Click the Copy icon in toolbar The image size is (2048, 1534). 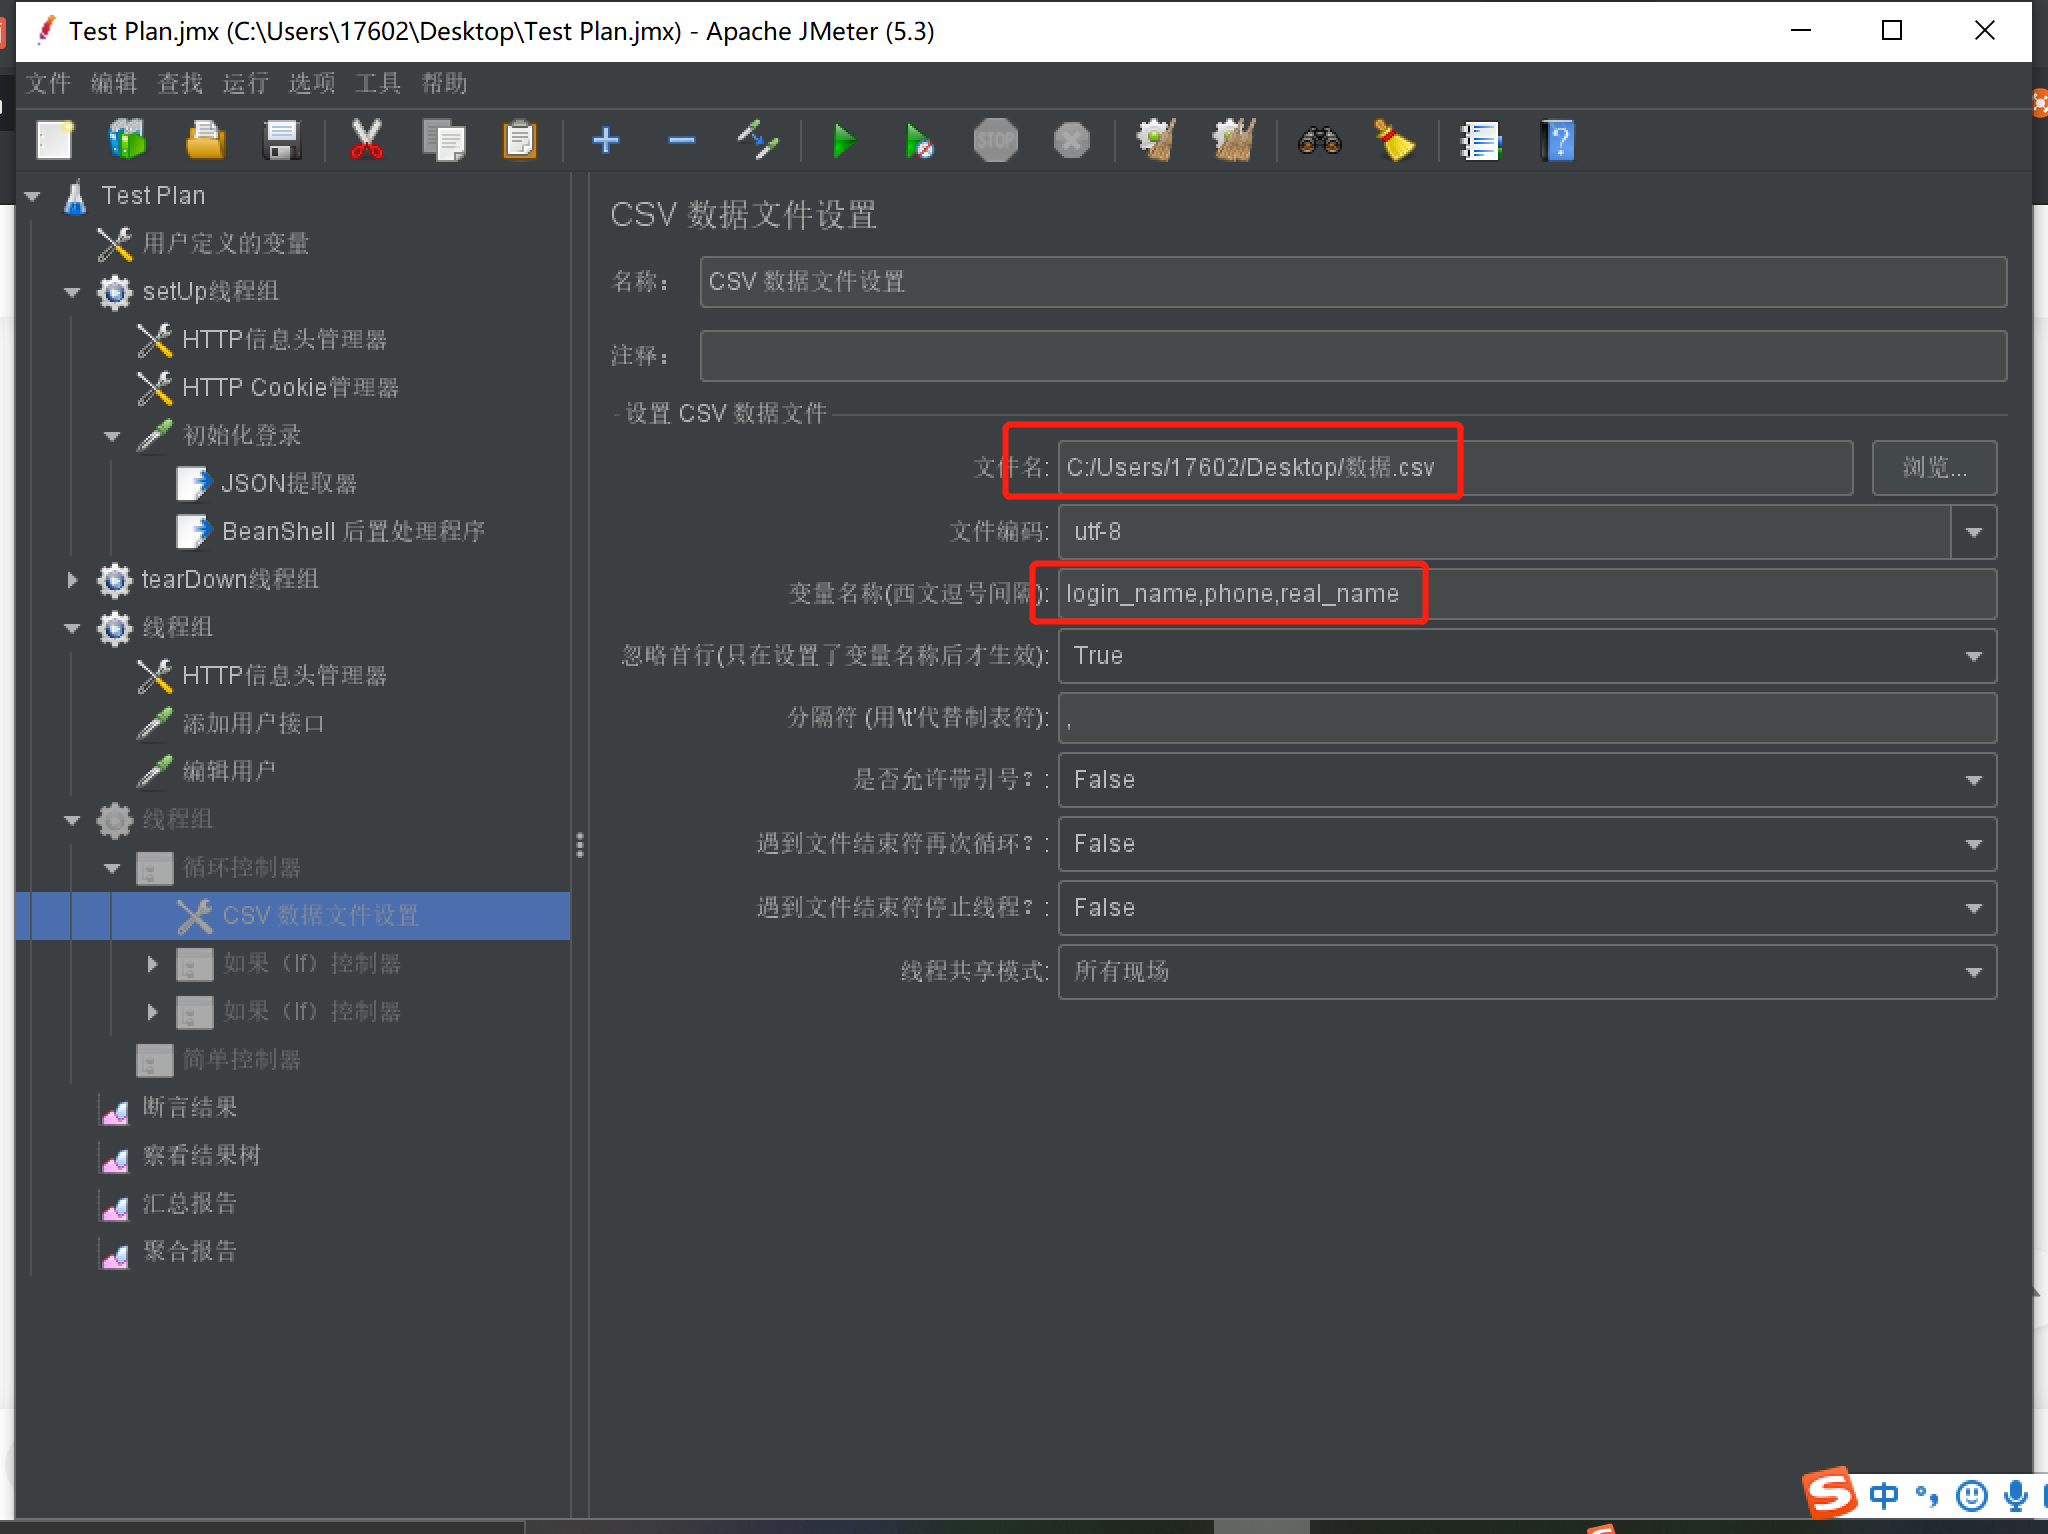point(443,140)
